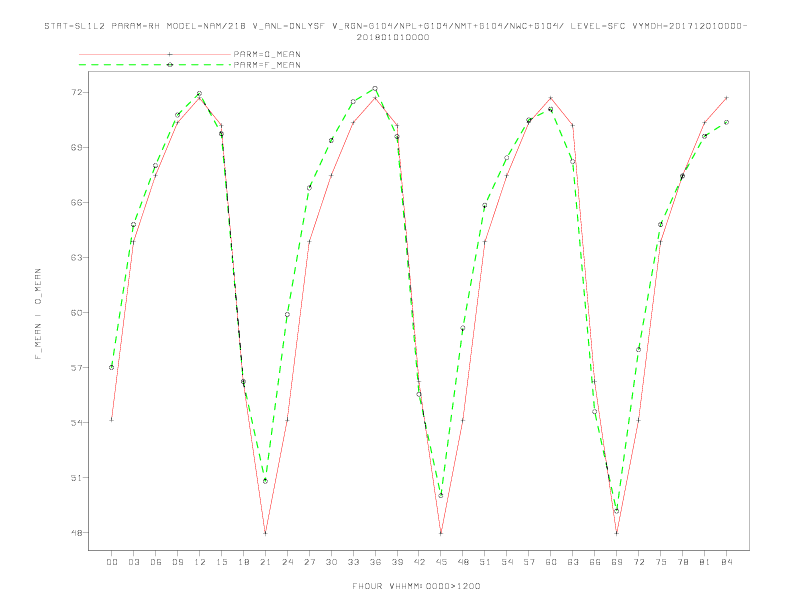Click the x-axis tick label 42
Image resolution: width=792 pixels, height=612 pixels.
[x=419, y=562]
